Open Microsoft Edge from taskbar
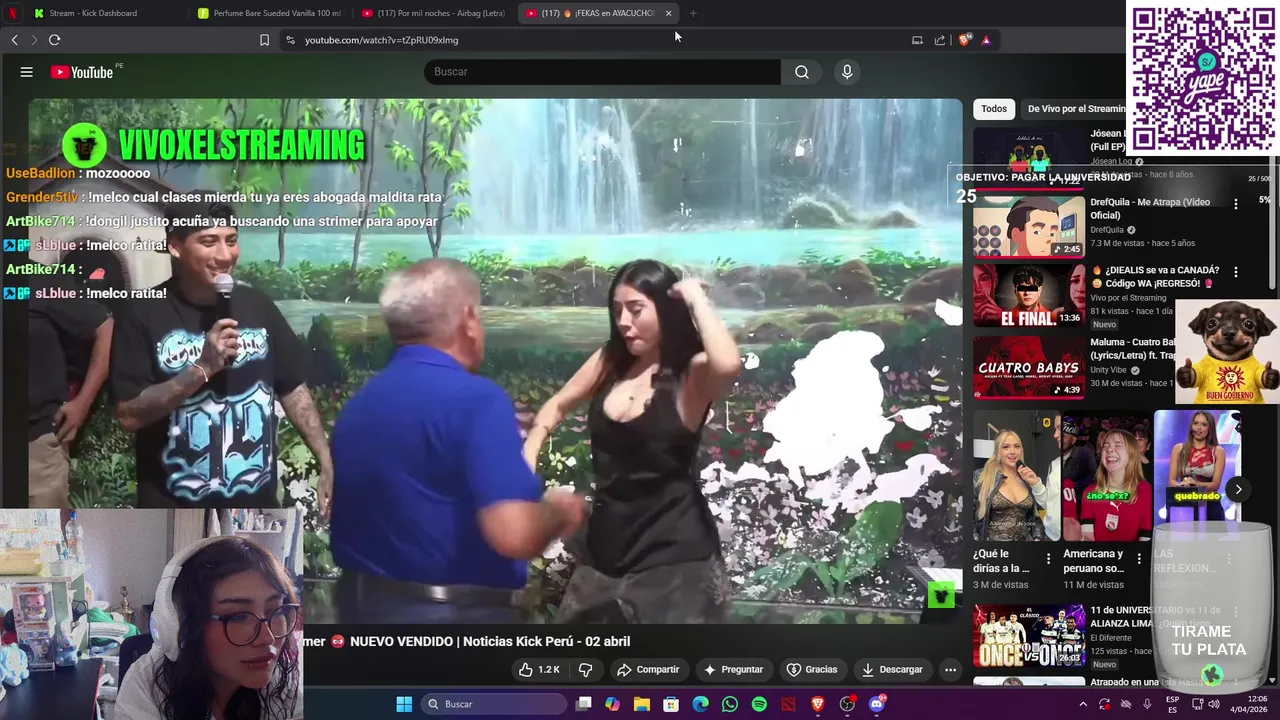 tap(701, 704)
